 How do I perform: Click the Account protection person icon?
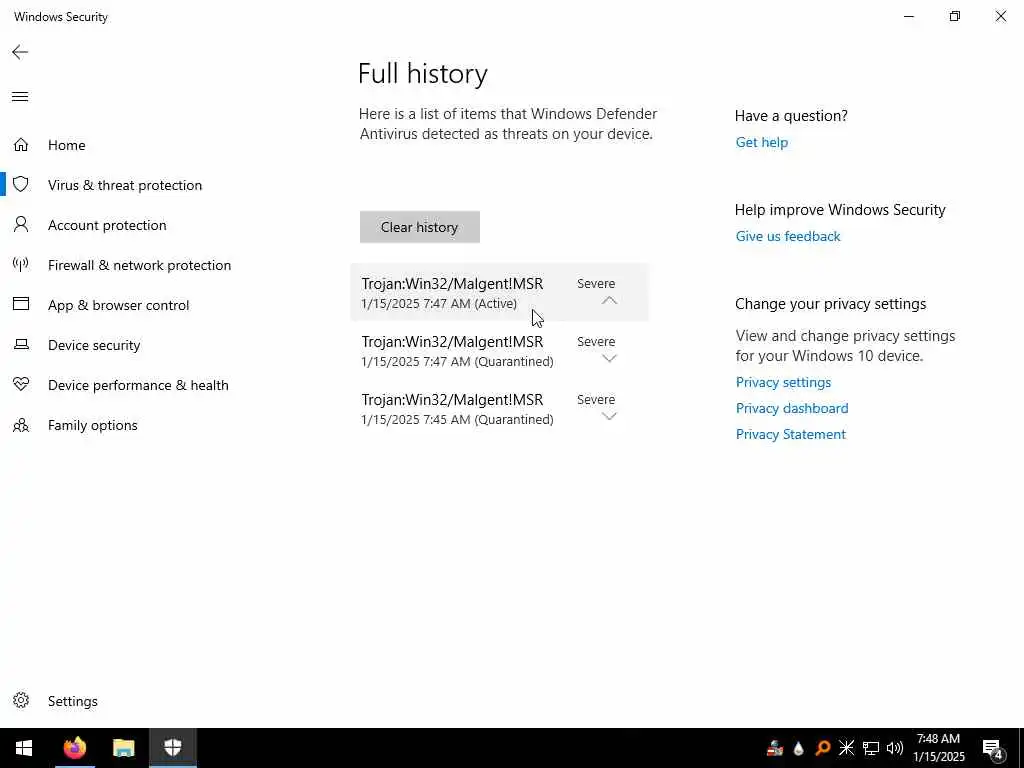[x=21, y=225]
